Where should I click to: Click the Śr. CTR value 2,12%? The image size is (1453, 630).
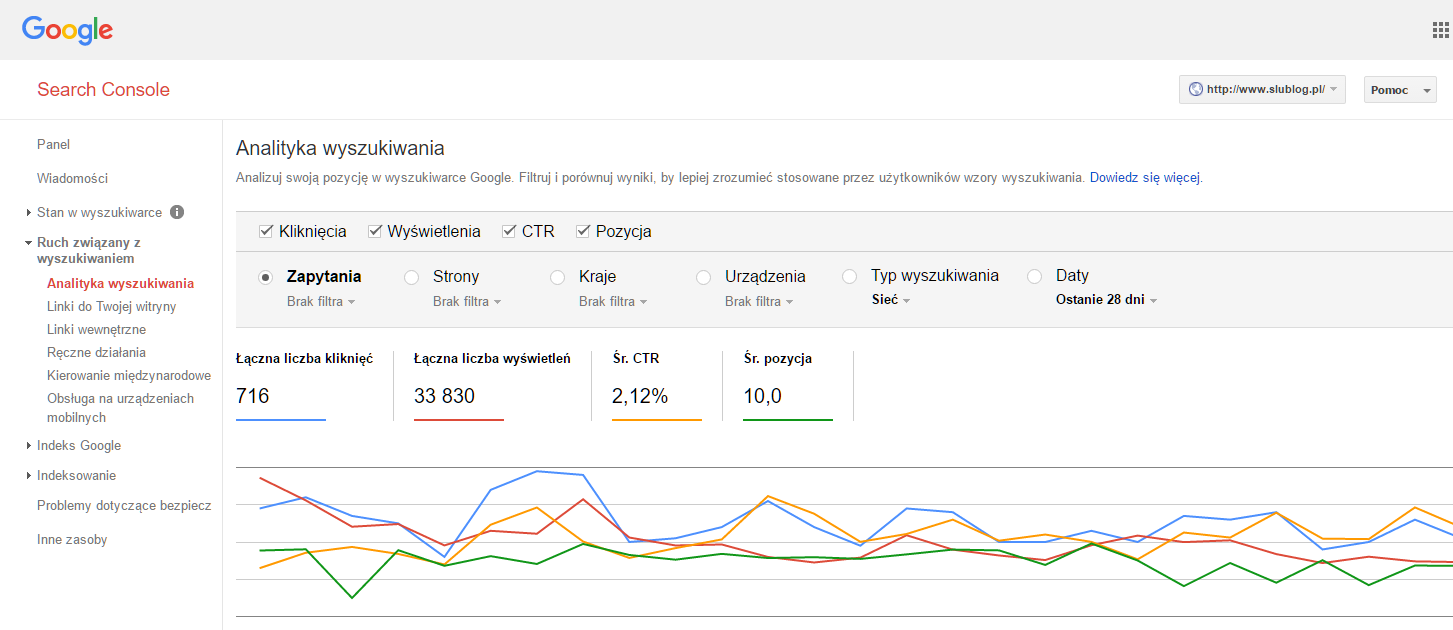[x=639, y=396]
